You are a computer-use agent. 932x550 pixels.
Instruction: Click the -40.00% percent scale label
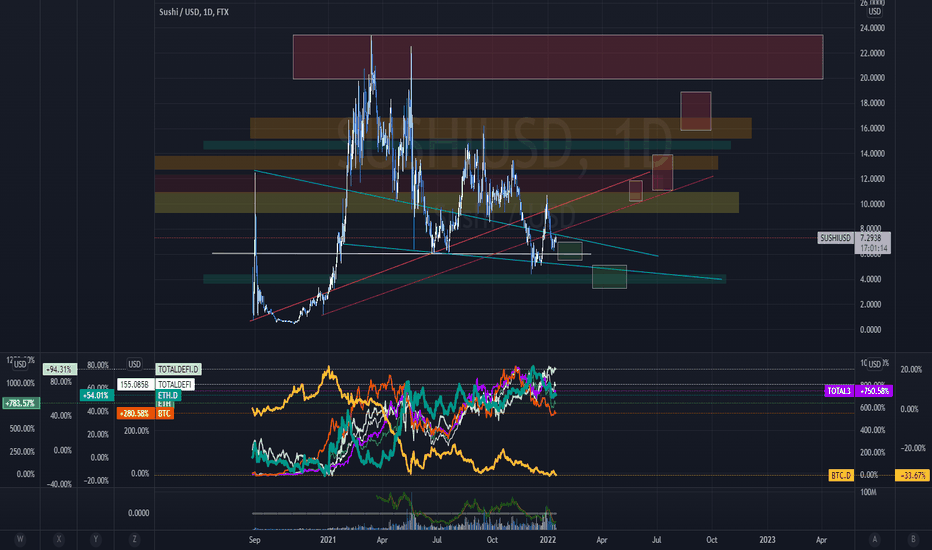59,484
